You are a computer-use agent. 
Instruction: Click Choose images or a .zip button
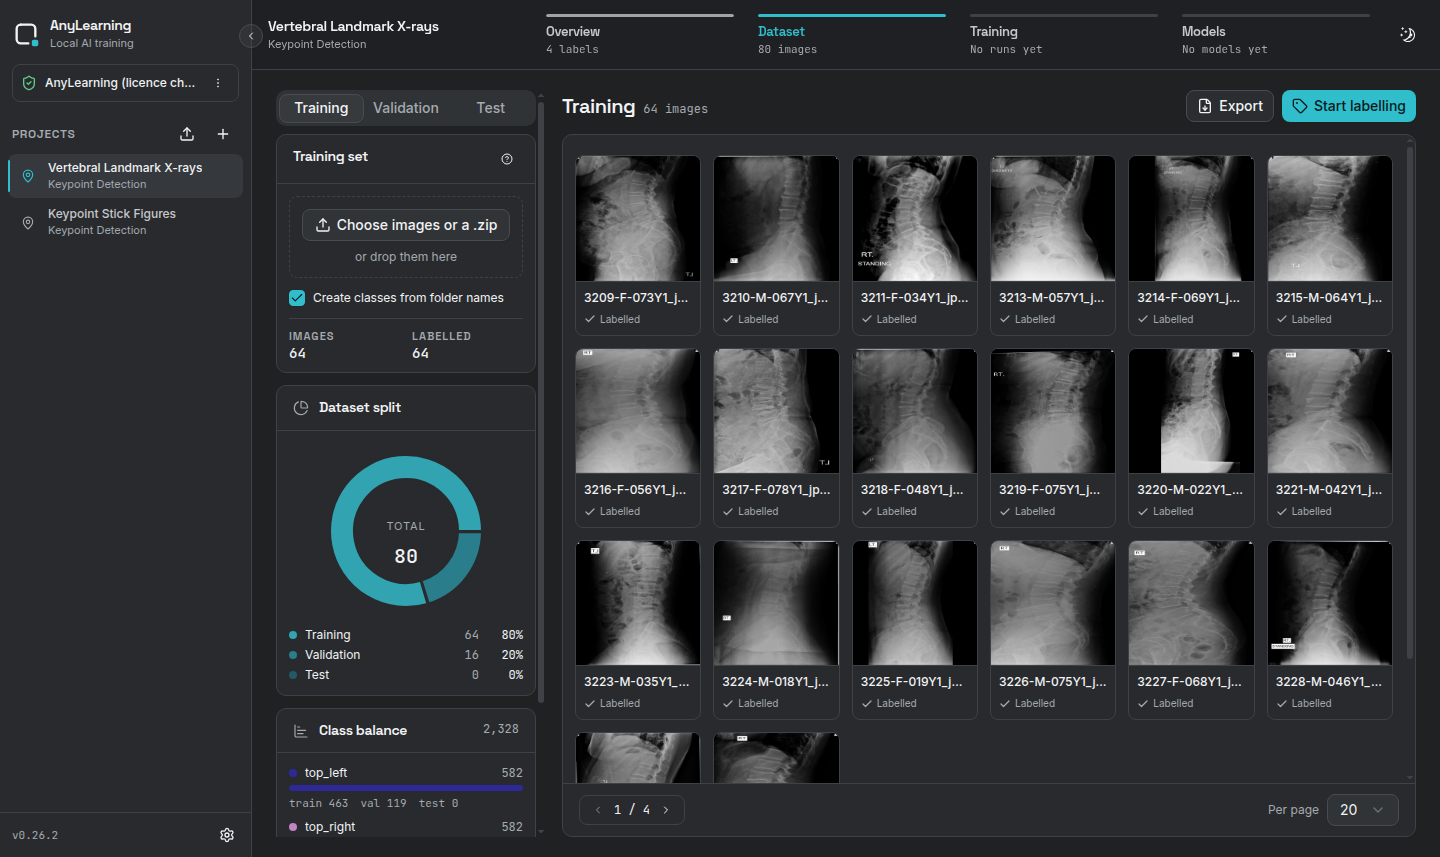406,225
